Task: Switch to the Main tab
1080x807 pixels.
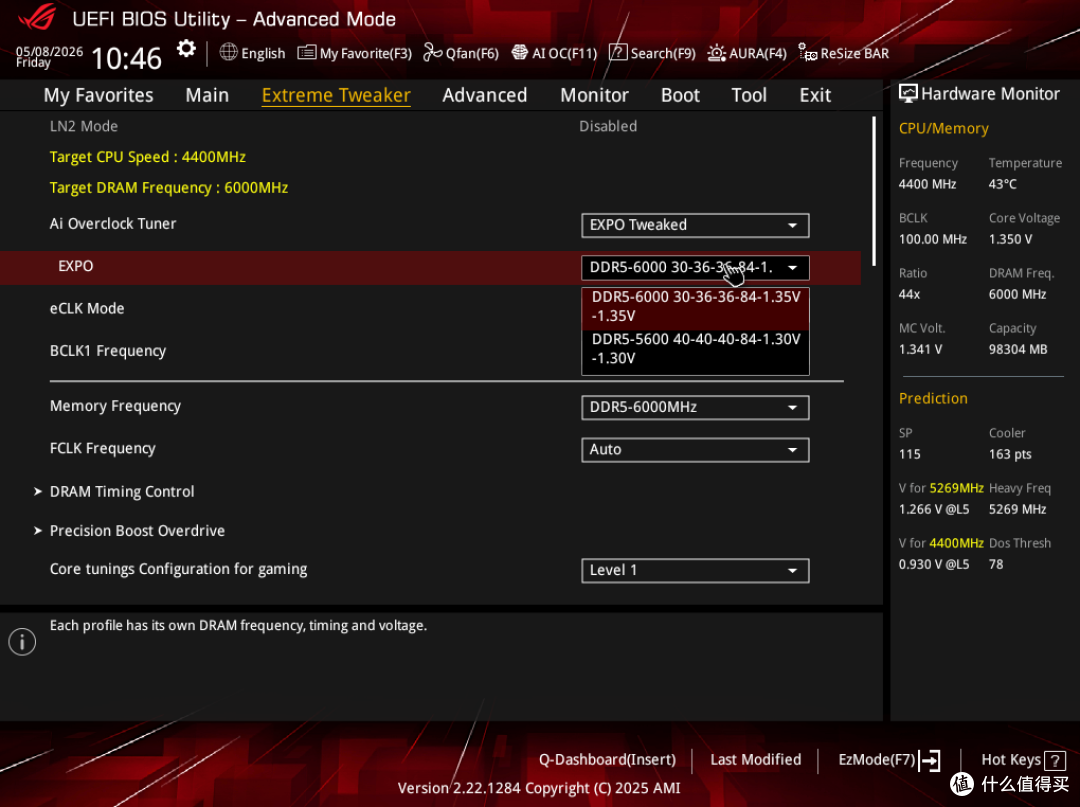Action: click(207, 95)
